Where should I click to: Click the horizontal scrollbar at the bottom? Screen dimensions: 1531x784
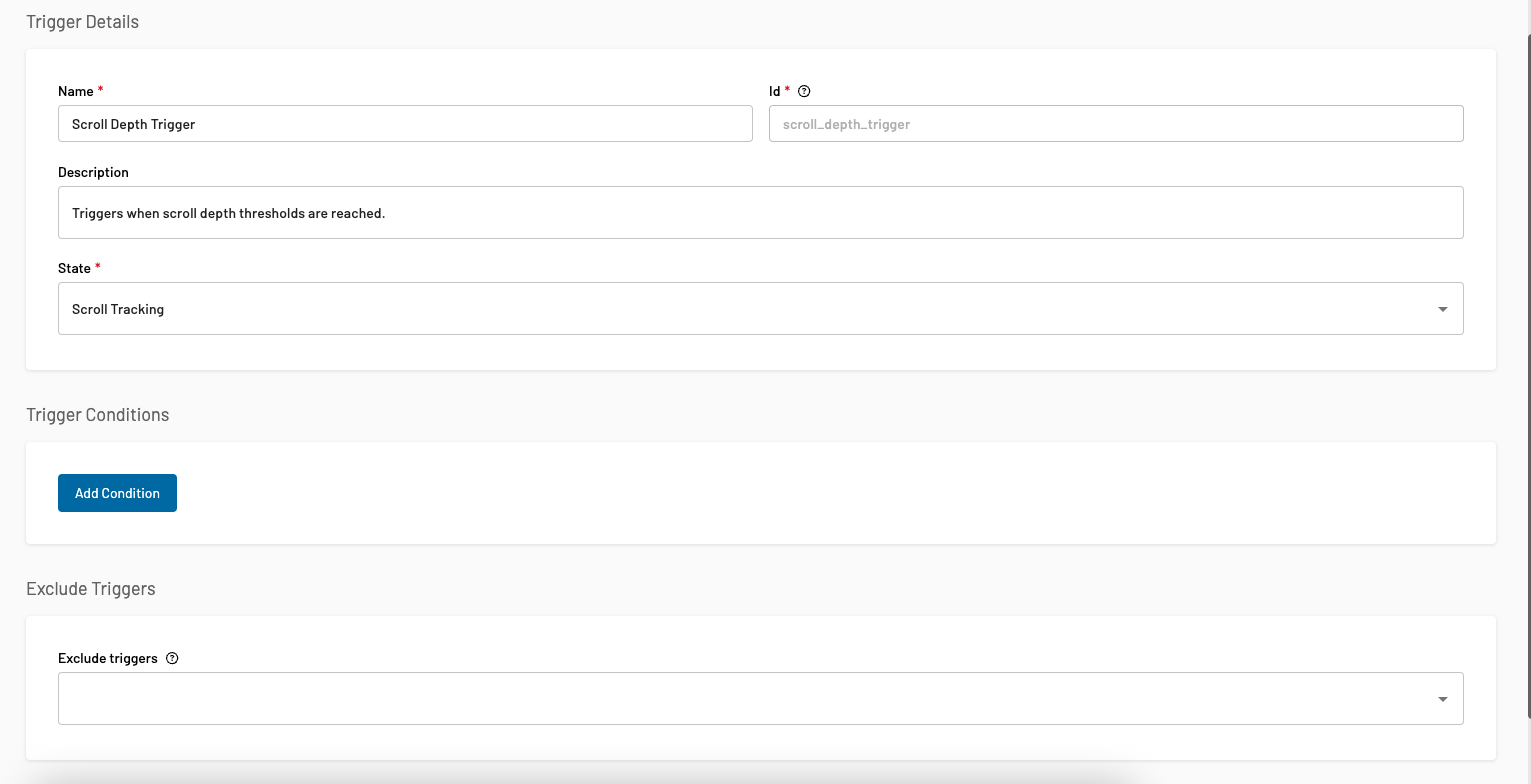(580, 778)
